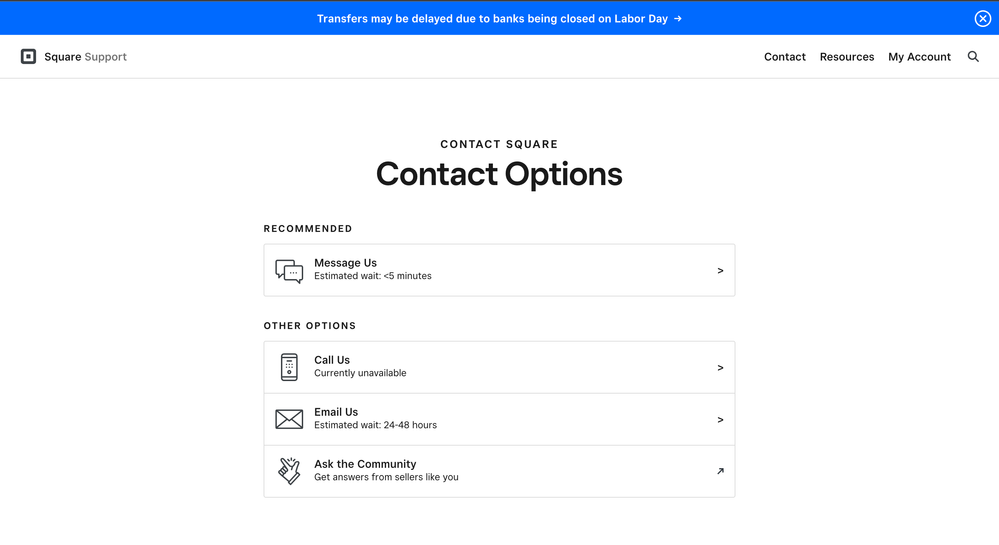Choose the Email Us title text

pyautogui.click(x=336, y=412)
